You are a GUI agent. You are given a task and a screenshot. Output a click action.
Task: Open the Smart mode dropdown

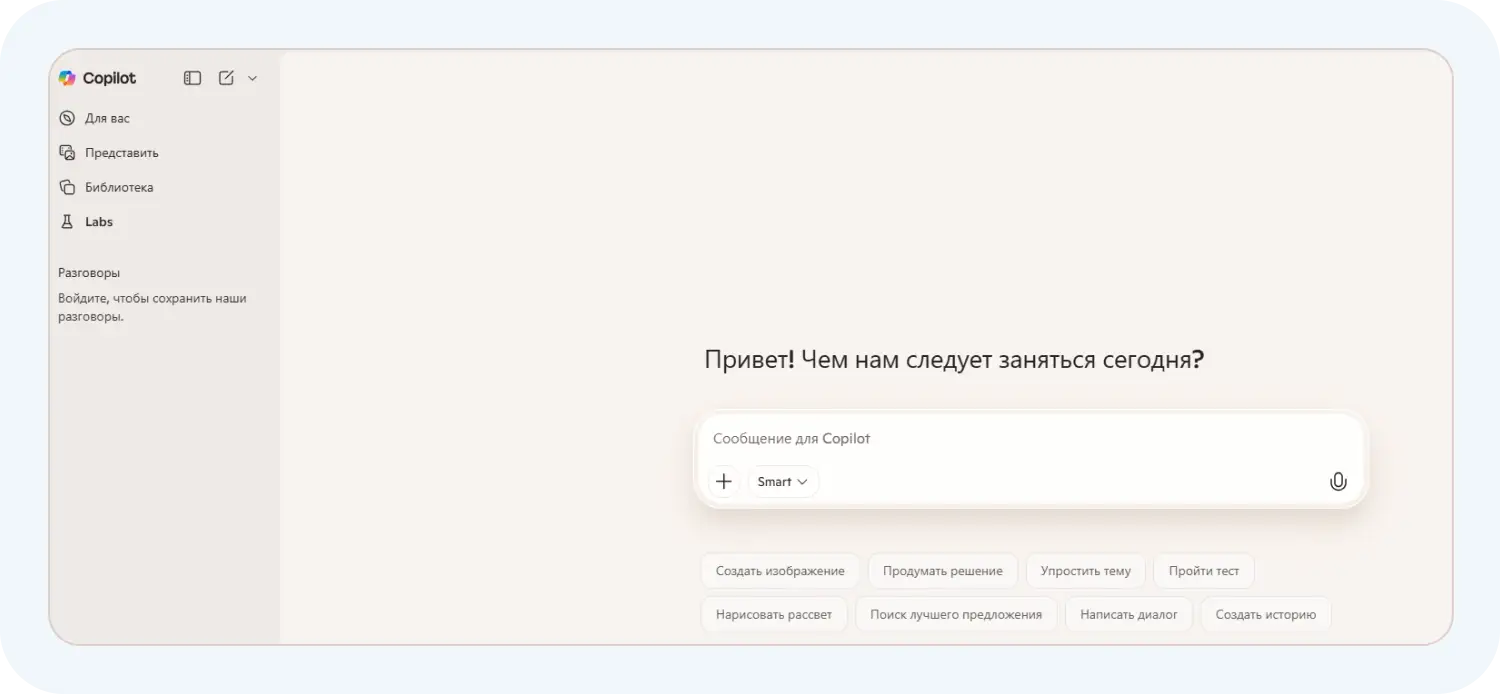(x=782, y=481)
